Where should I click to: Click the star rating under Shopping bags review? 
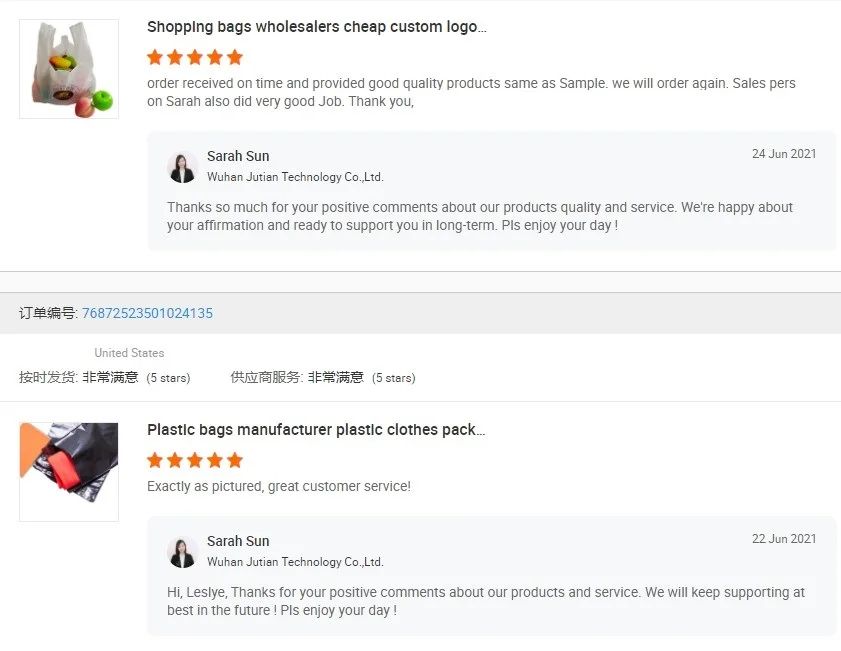click(x=195, y=57)
